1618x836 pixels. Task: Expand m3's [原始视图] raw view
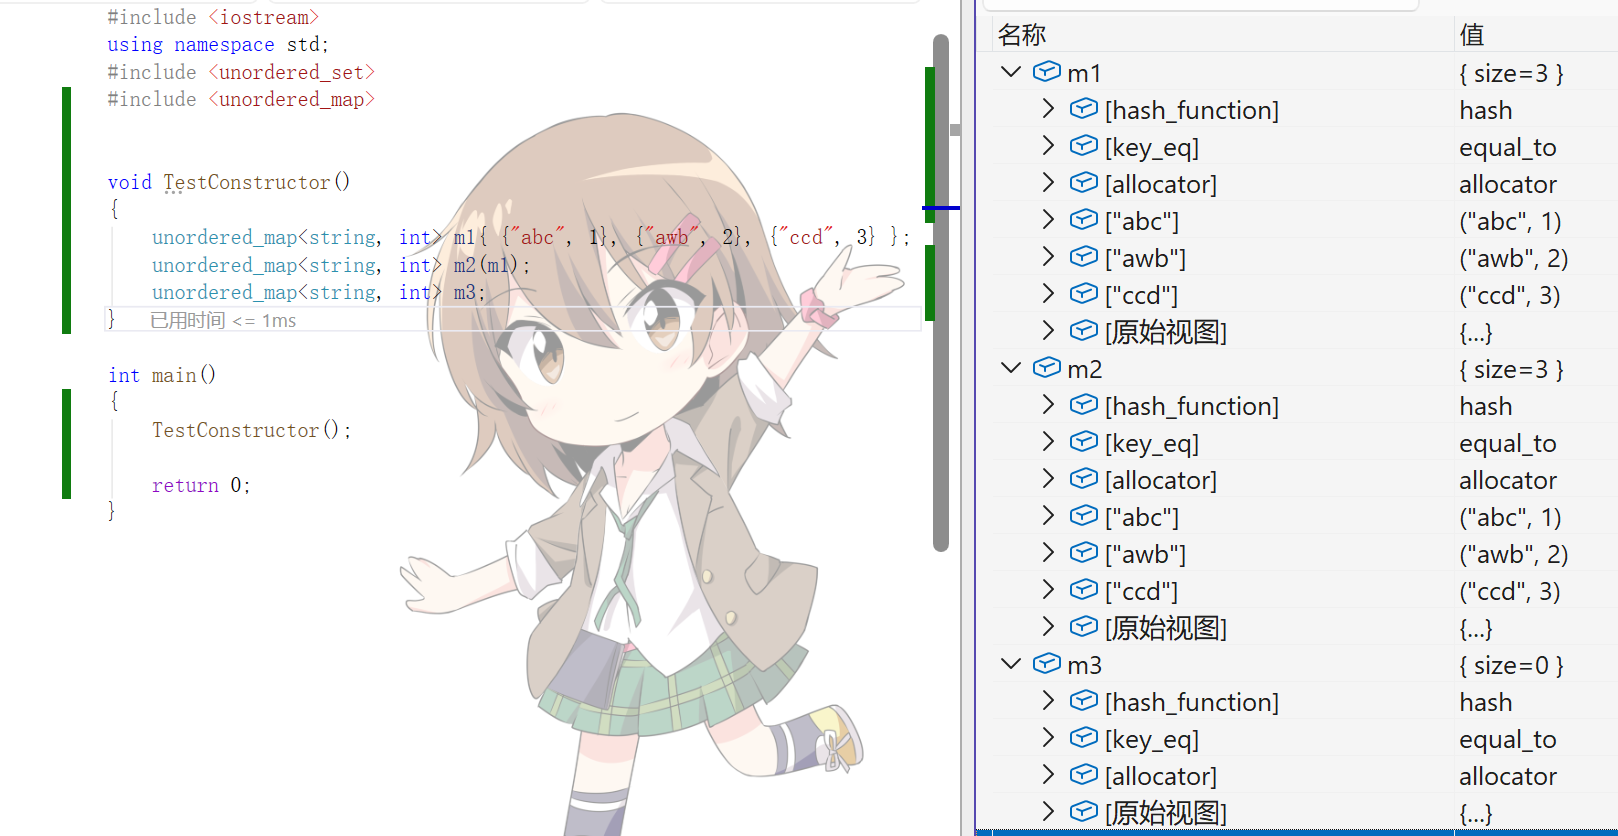point(1048,811)
